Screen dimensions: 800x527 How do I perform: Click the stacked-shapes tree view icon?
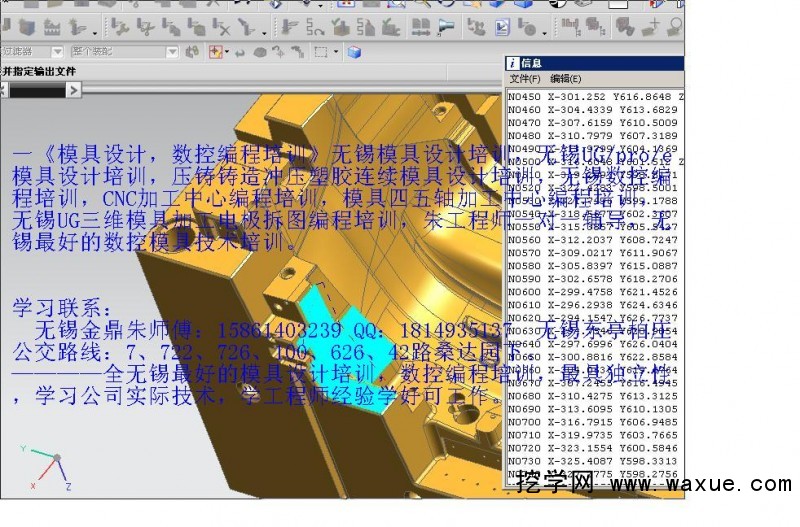(x=595, y=27)
